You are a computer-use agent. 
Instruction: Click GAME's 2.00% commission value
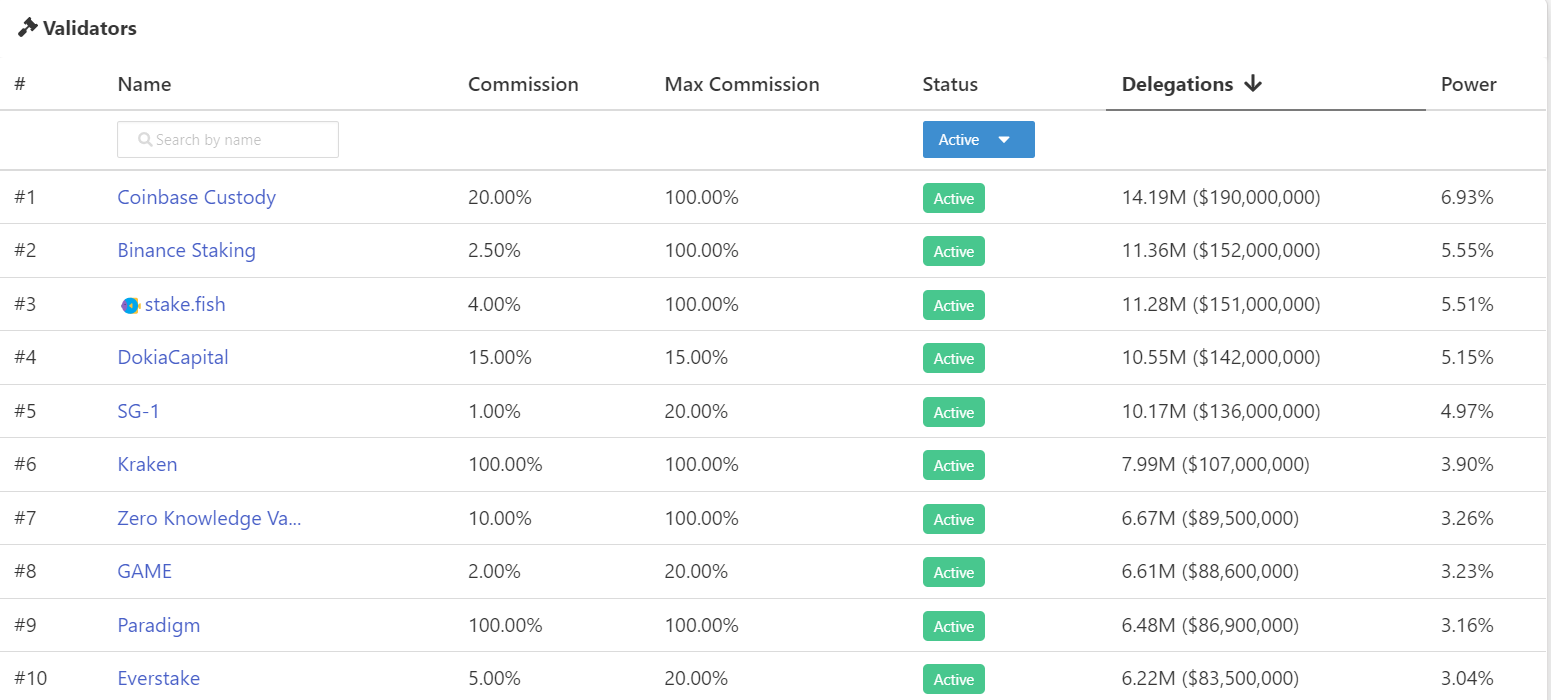pyautogui.click(x=494, y=571)
